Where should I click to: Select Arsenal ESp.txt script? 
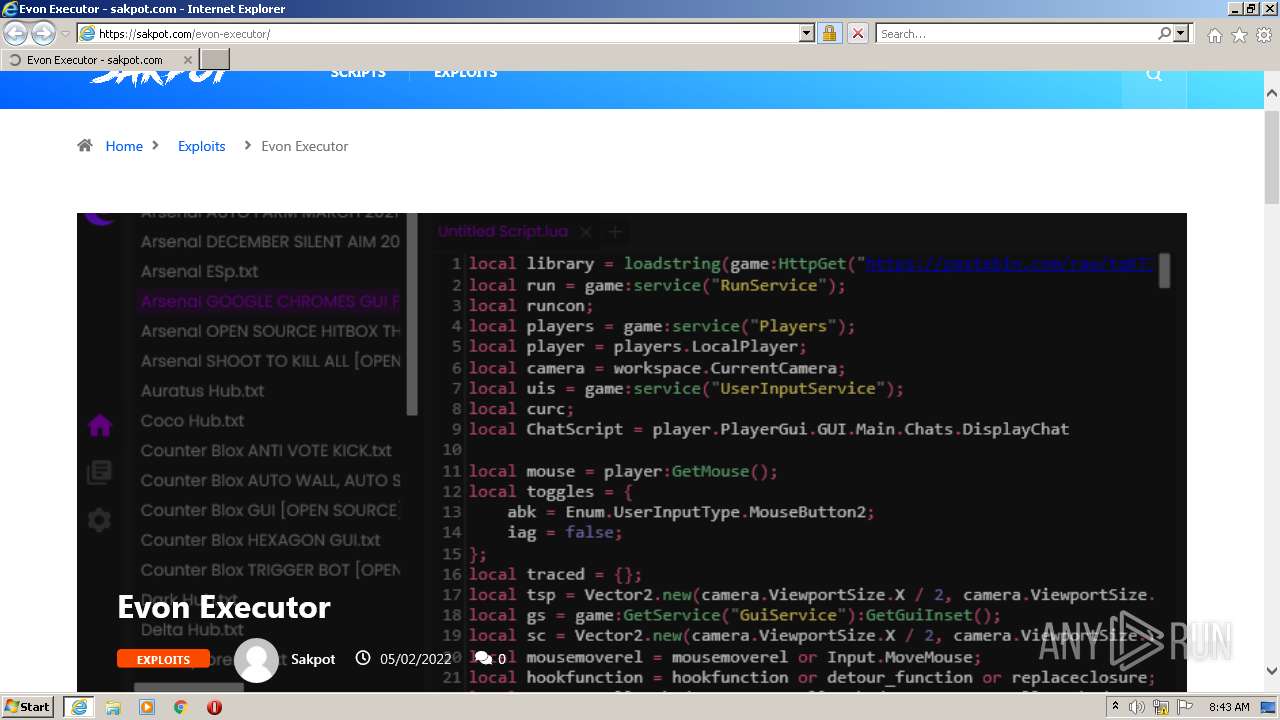[x=200, y=272]
